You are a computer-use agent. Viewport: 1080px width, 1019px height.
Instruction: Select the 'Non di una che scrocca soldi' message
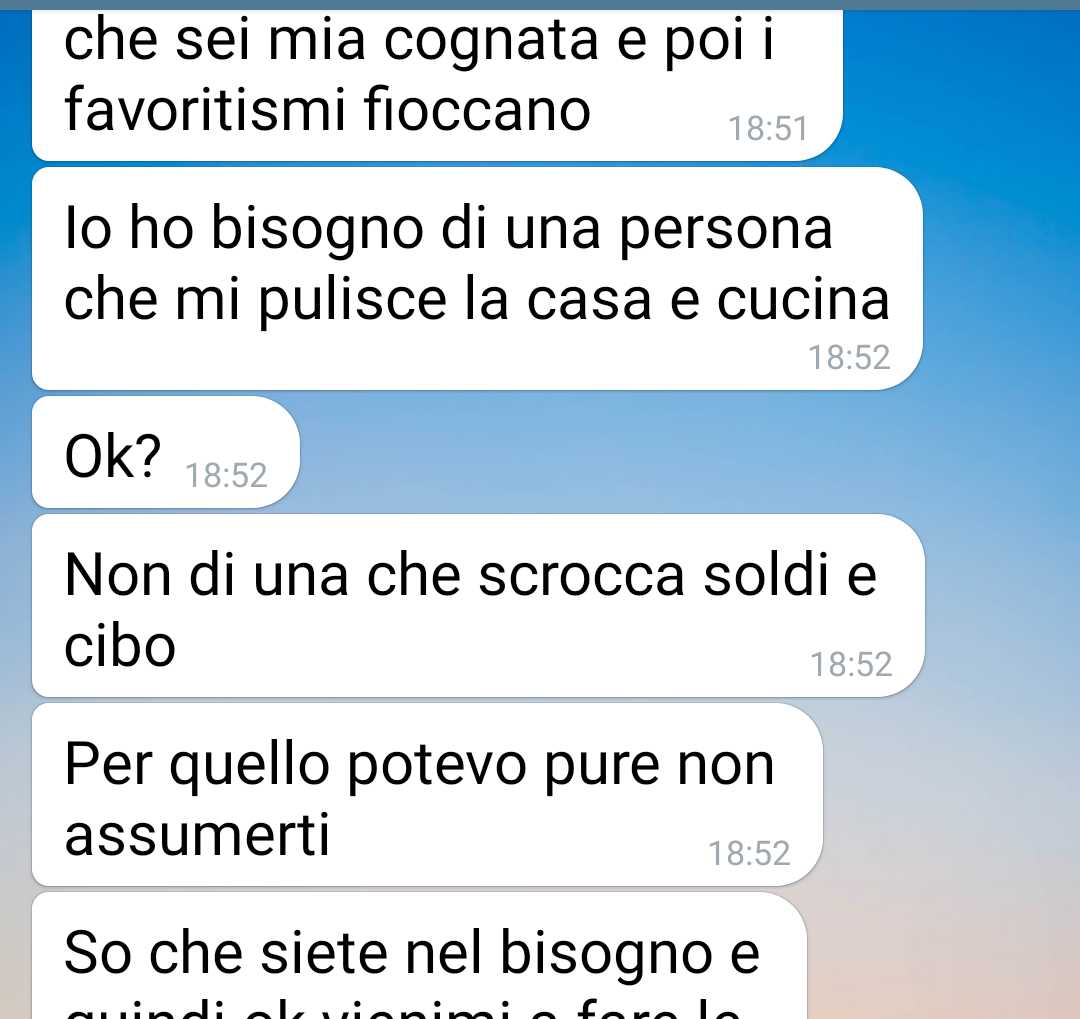pyautogui.click(x=478, y=606)
